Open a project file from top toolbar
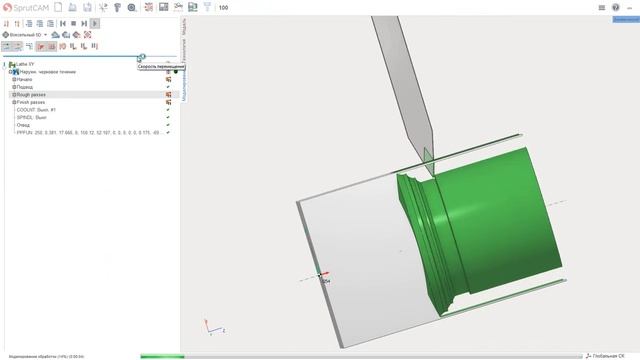Viewport: 640px width, 360px height. [73, 7]
